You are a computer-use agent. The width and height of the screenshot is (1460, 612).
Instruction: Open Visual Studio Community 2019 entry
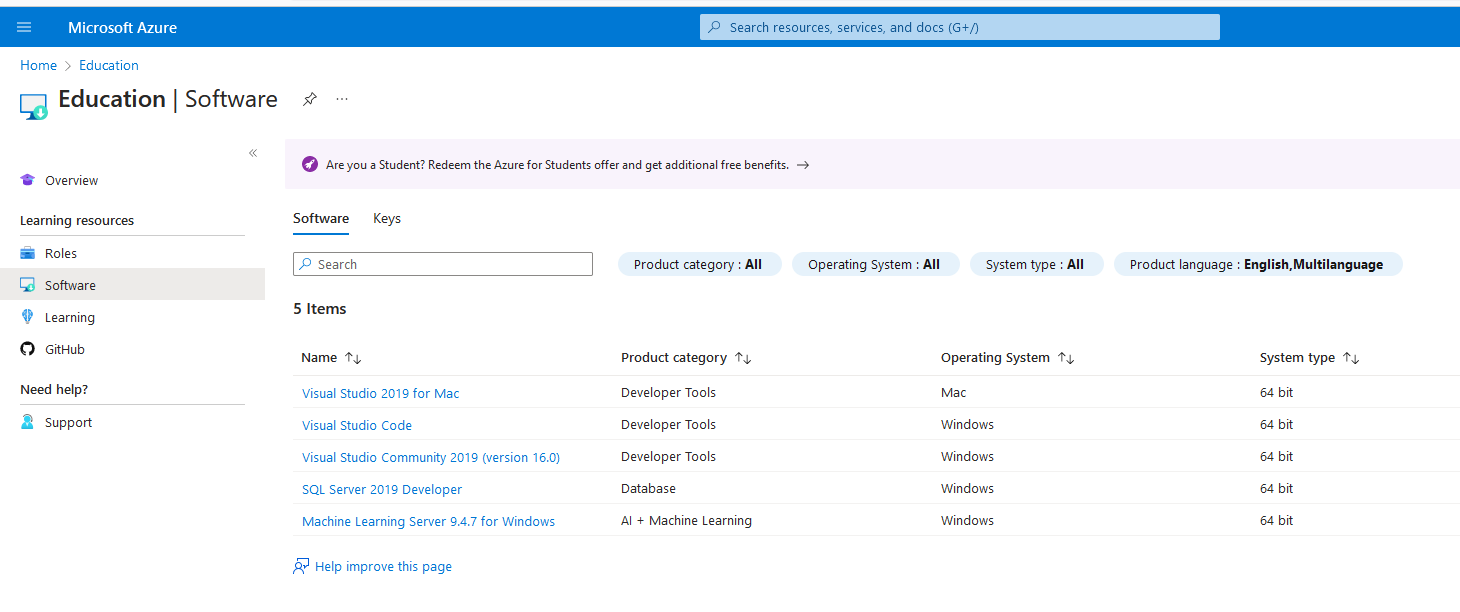pyautogui.click(x=431, y=458)
